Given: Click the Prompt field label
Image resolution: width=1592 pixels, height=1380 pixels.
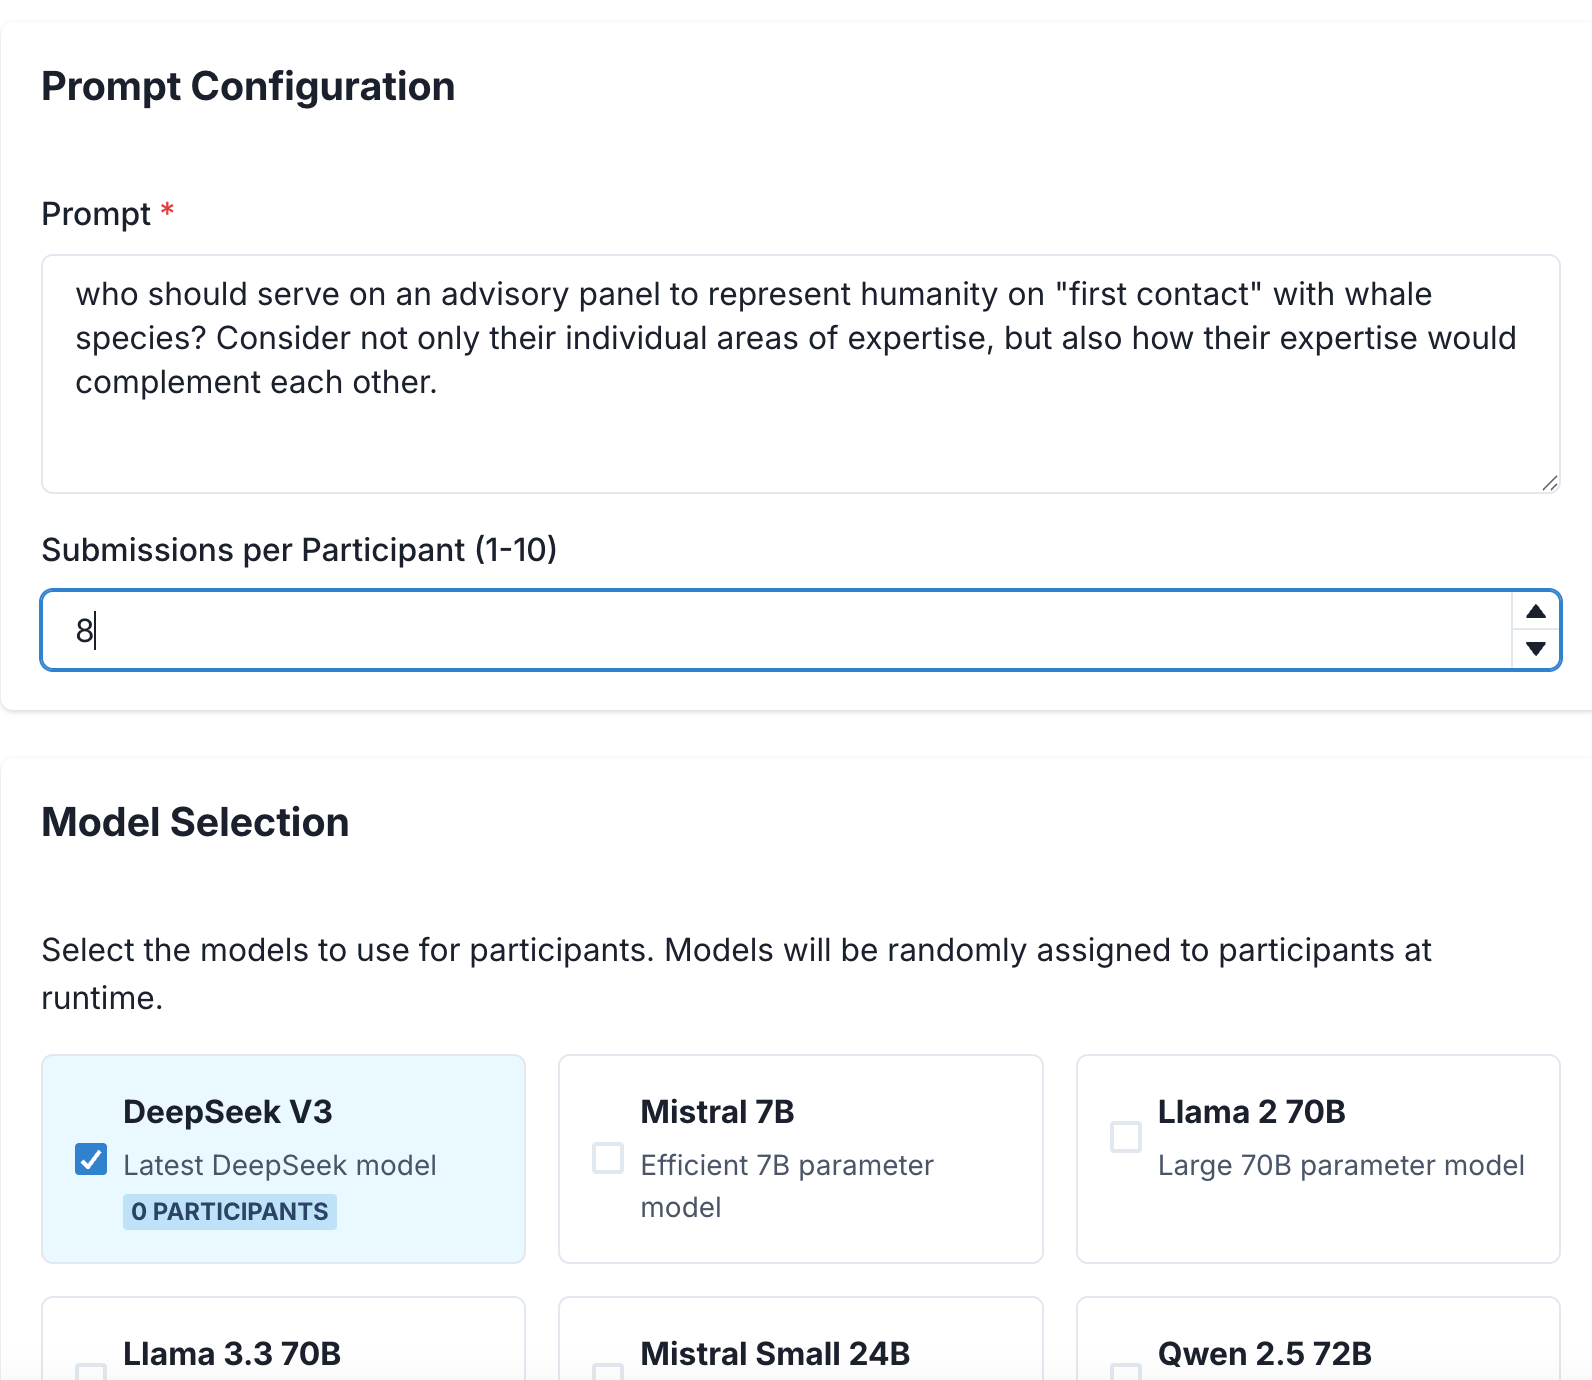Looking at the screenshot, I should 96,214.
